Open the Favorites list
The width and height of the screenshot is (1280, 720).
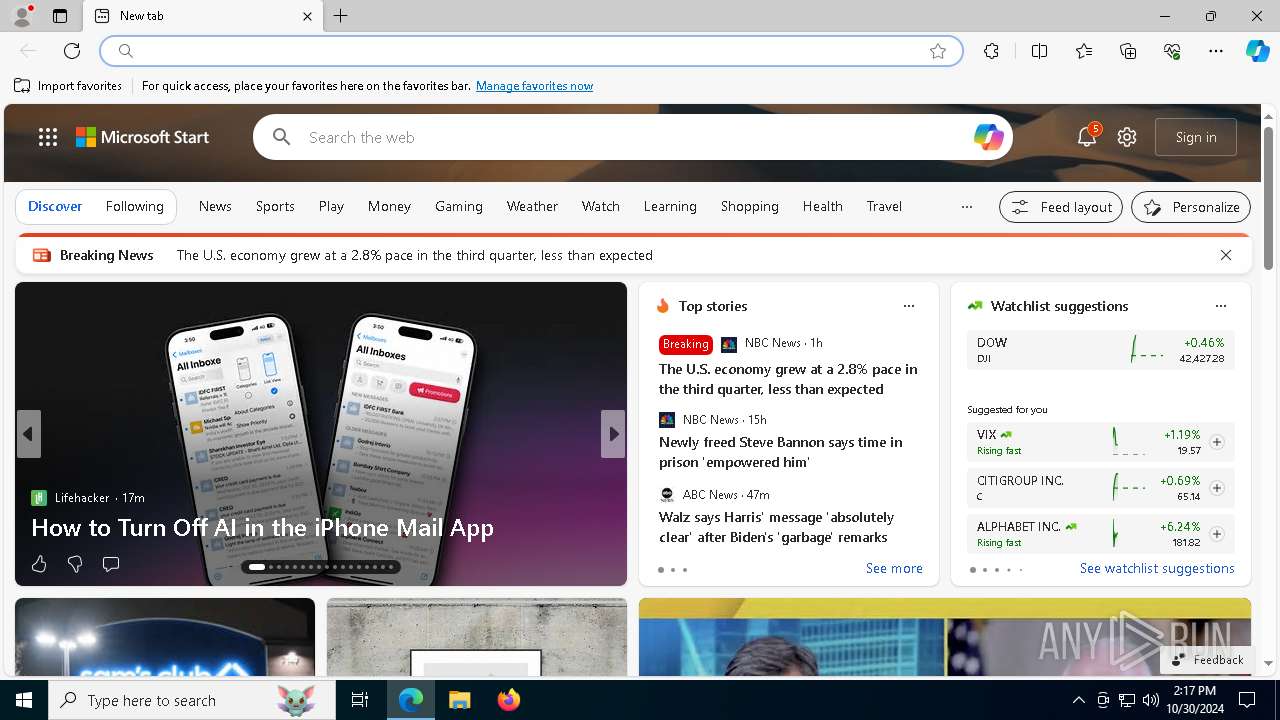1084,51
